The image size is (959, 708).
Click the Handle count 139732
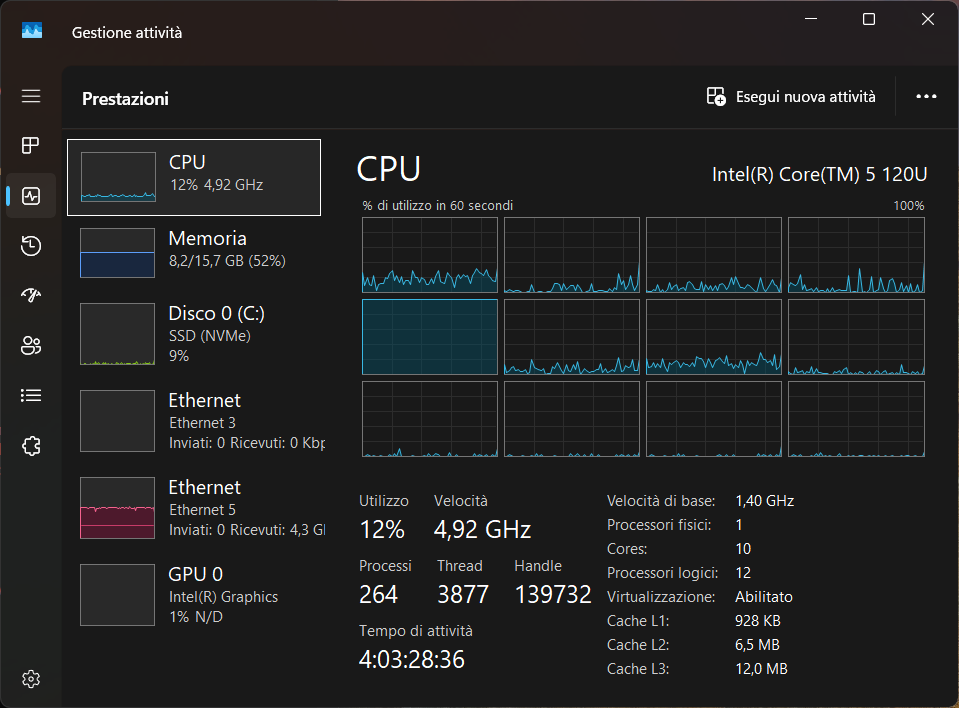click(554, 594)
